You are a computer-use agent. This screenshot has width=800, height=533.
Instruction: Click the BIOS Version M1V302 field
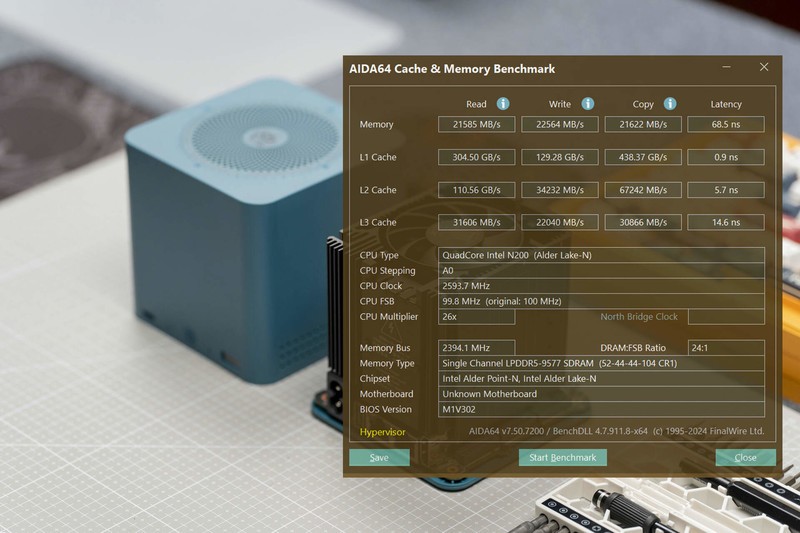(x=601, y=409)
